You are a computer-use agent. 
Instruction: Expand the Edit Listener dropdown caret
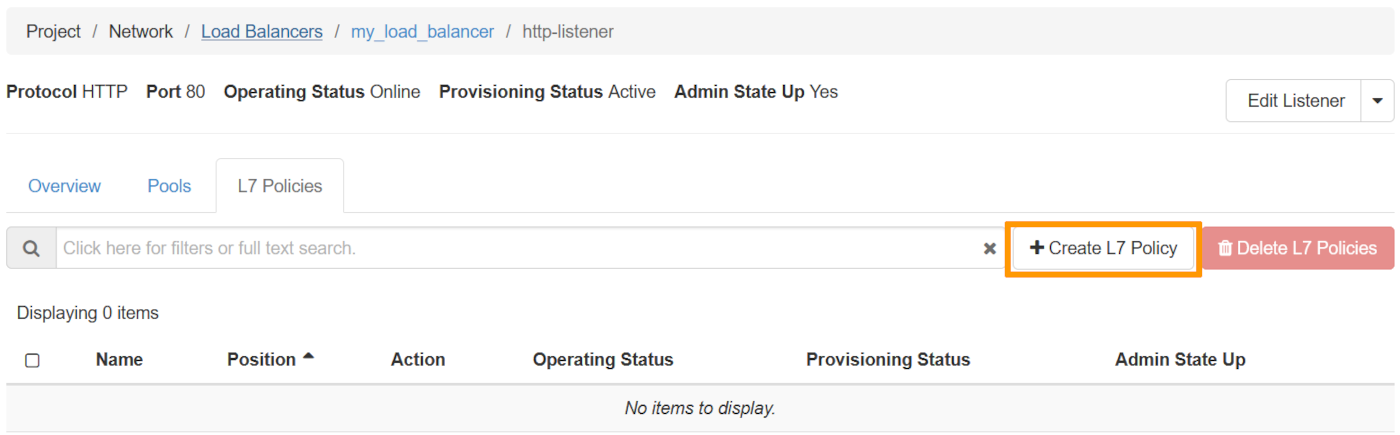(x=1377, y=101)
